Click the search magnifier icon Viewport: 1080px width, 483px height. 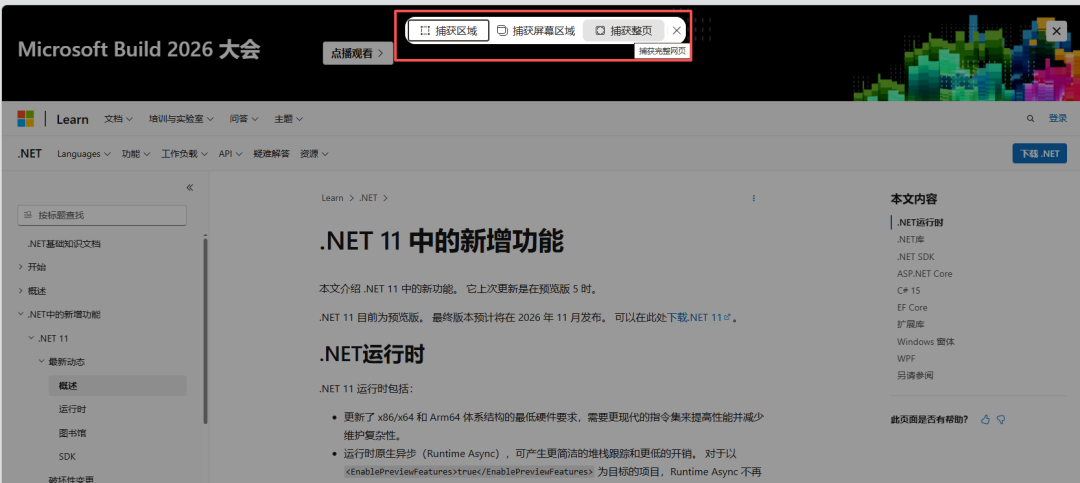coord(1030,119)
